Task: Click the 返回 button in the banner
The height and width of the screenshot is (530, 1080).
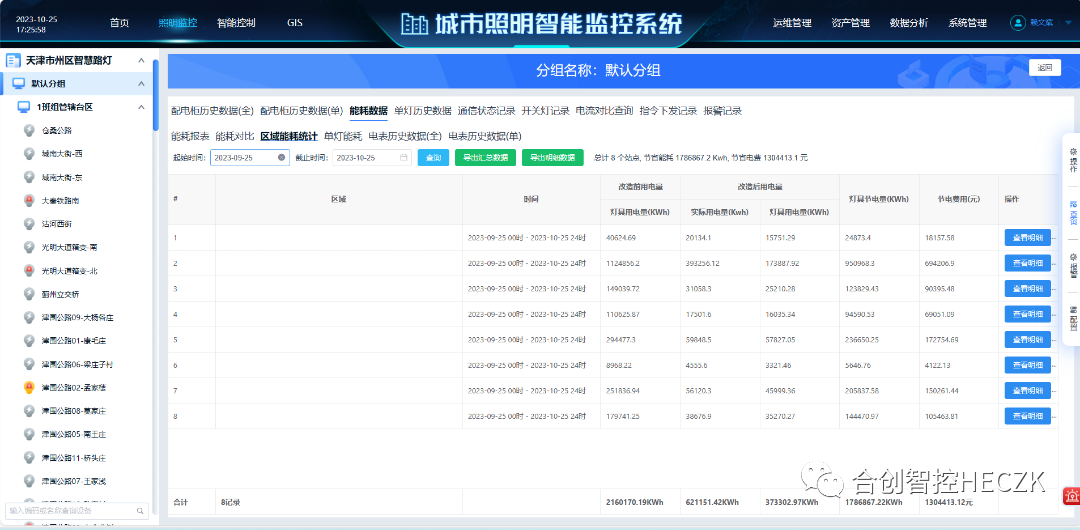Action: pos(1044,68)
